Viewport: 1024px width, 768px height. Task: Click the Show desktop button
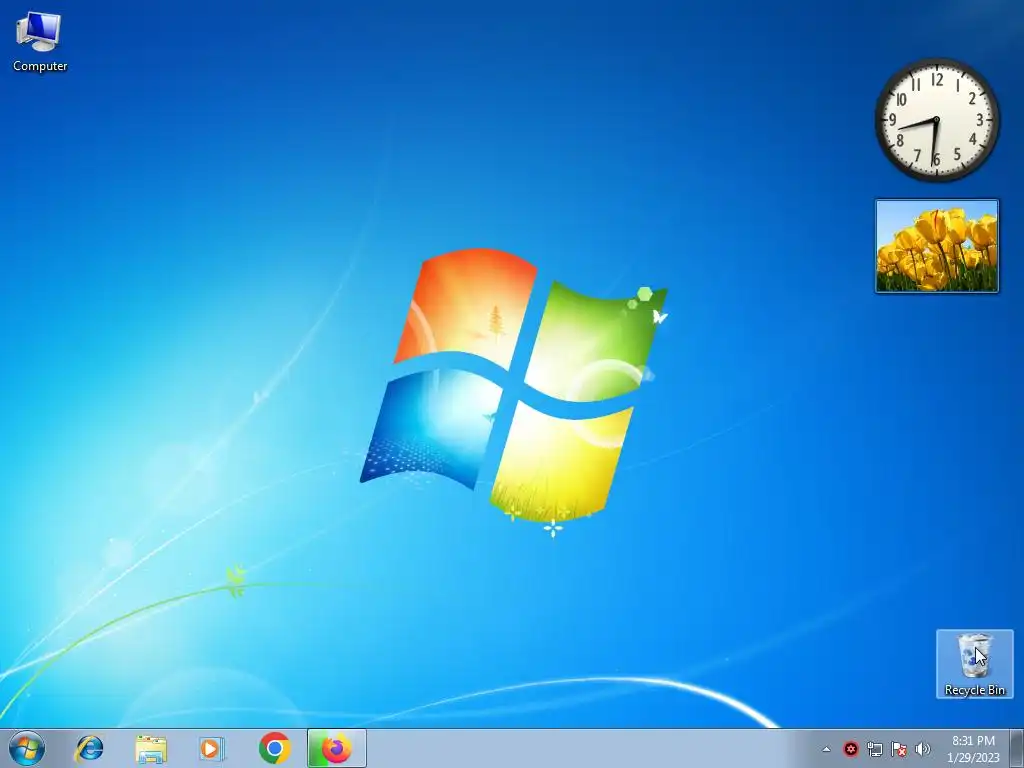(x=1017, y=748)
